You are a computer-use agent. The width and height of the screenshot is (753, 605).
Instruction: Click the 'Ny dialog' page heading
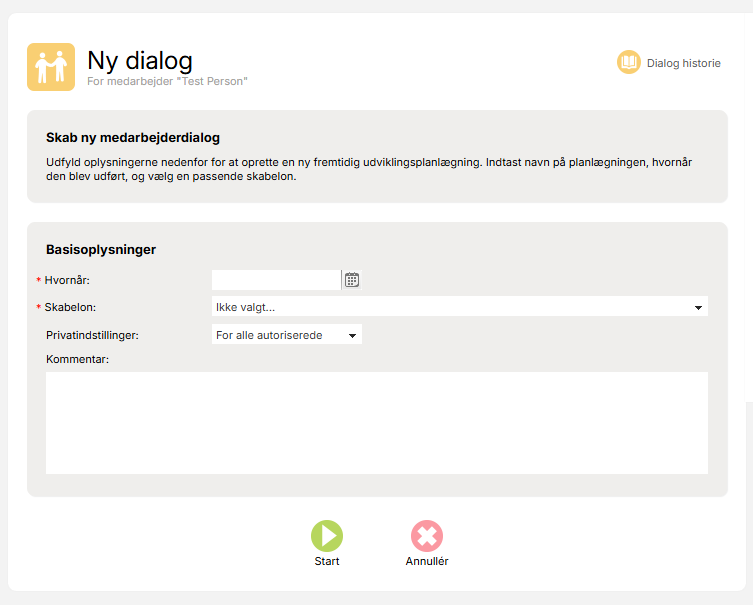140,61
